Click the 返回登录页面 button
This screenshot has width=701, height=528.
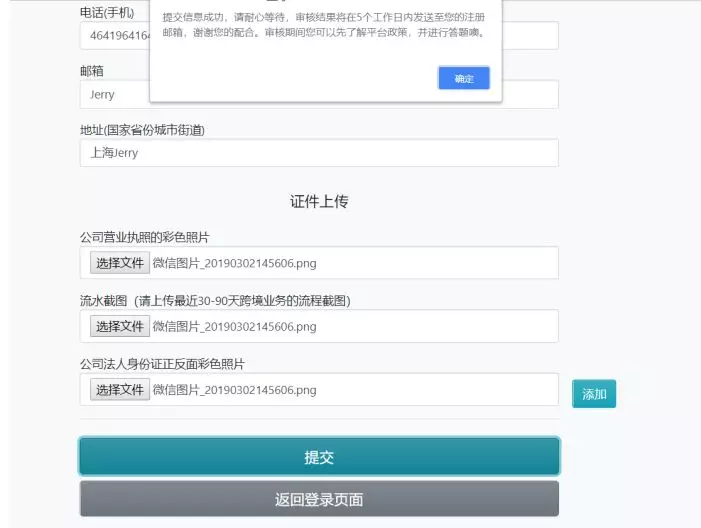[x=319, y=499]
